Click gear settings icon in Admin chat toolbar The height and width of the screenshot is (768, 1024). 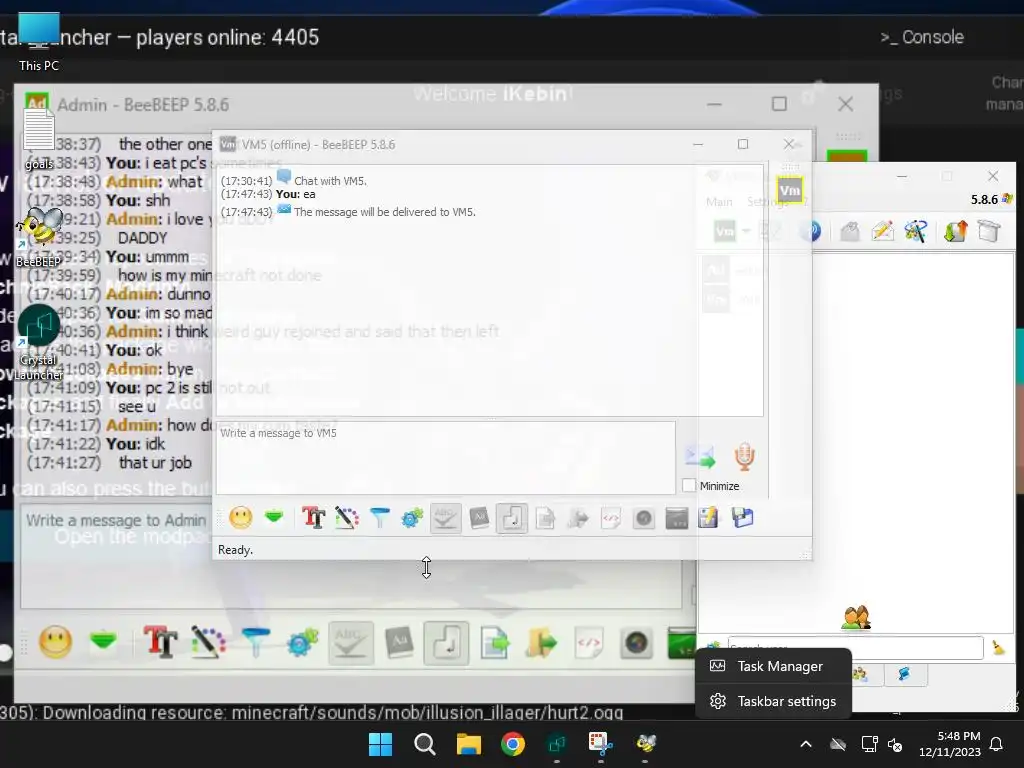point(302,643)
